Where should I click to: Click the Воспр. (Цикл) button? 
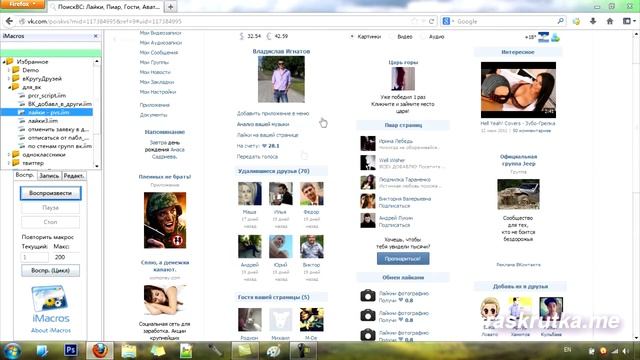51,271
